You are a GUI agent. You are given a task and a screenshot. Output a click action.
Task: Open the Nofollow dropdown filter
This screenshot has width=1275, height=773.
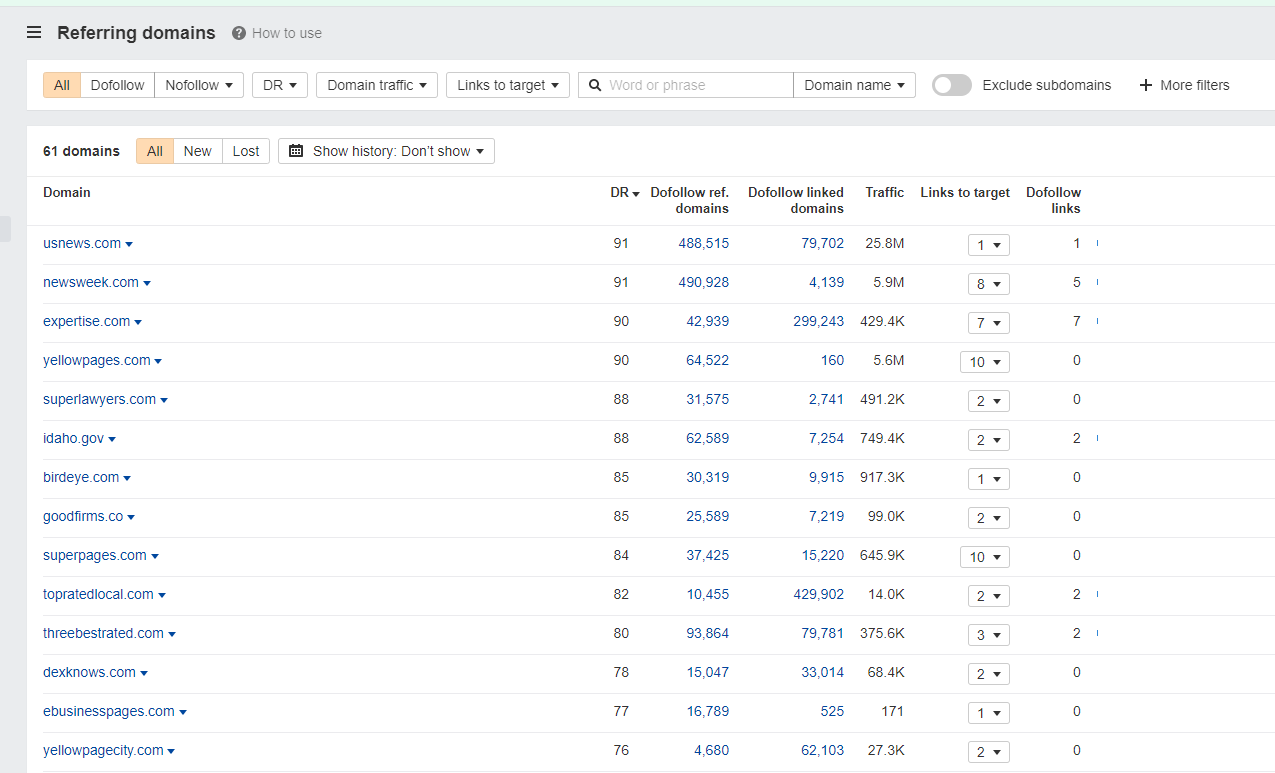pyautogui.click(x=199, y=85)
